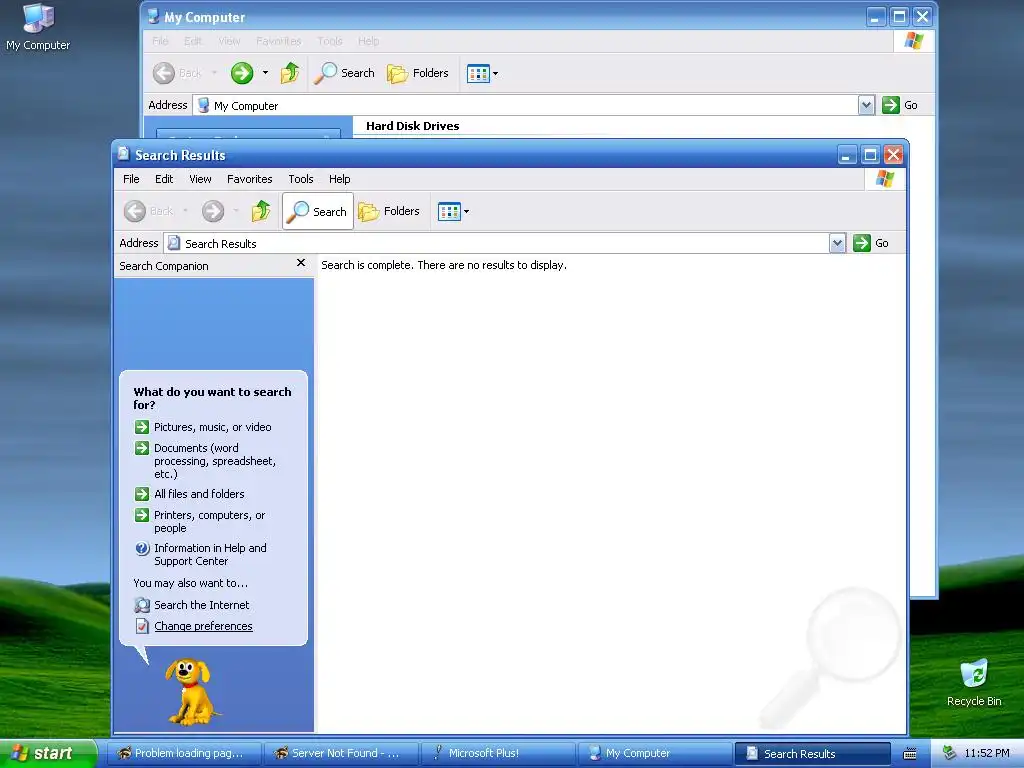Switch to Microsoft Plus! taskbar button
Viewport: 1024px width, 768px height.
(498, 753)
